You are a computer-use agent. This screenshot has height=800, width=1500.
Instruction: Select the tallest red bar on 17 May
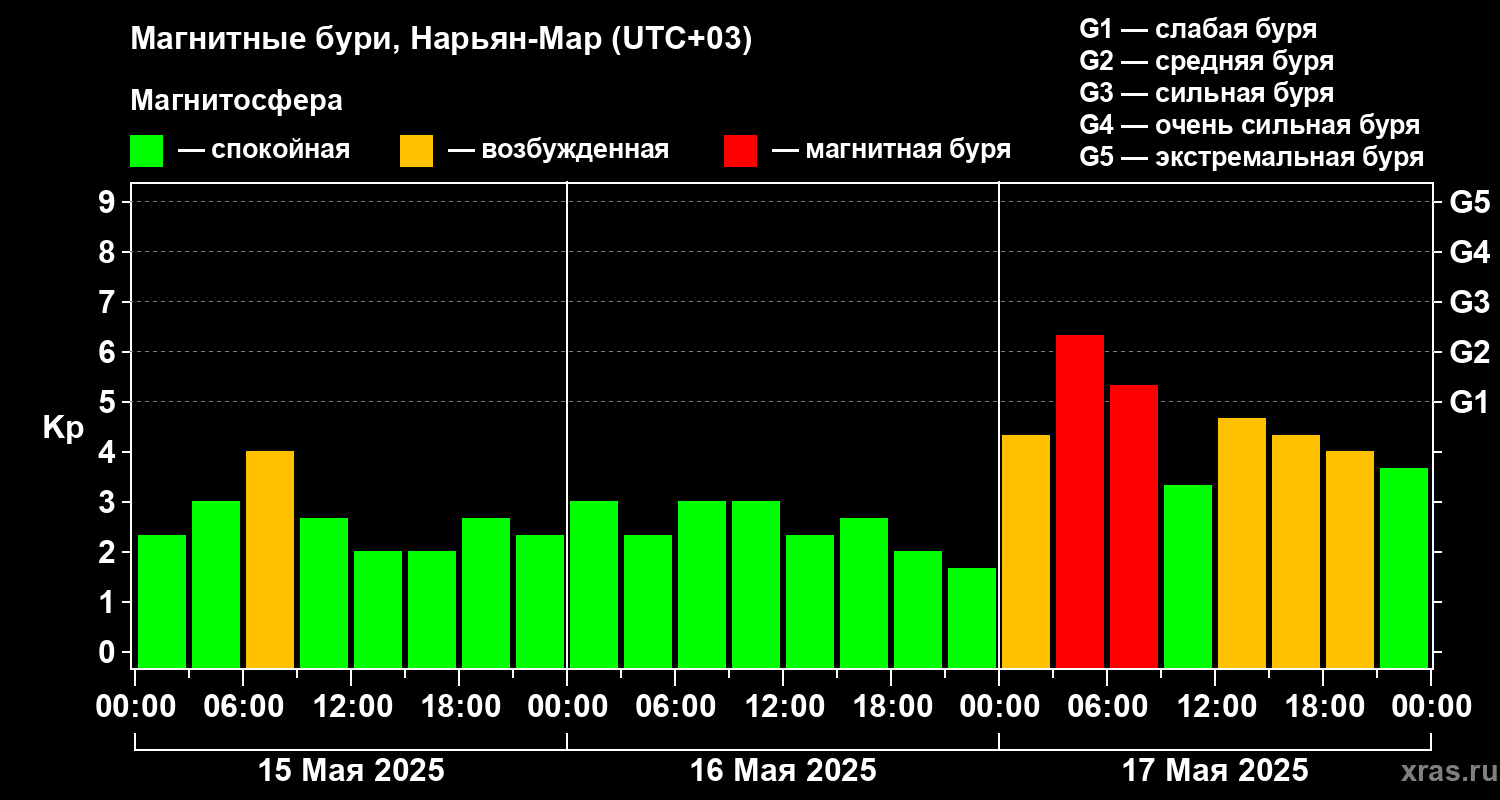click(x=1080, y=501)
